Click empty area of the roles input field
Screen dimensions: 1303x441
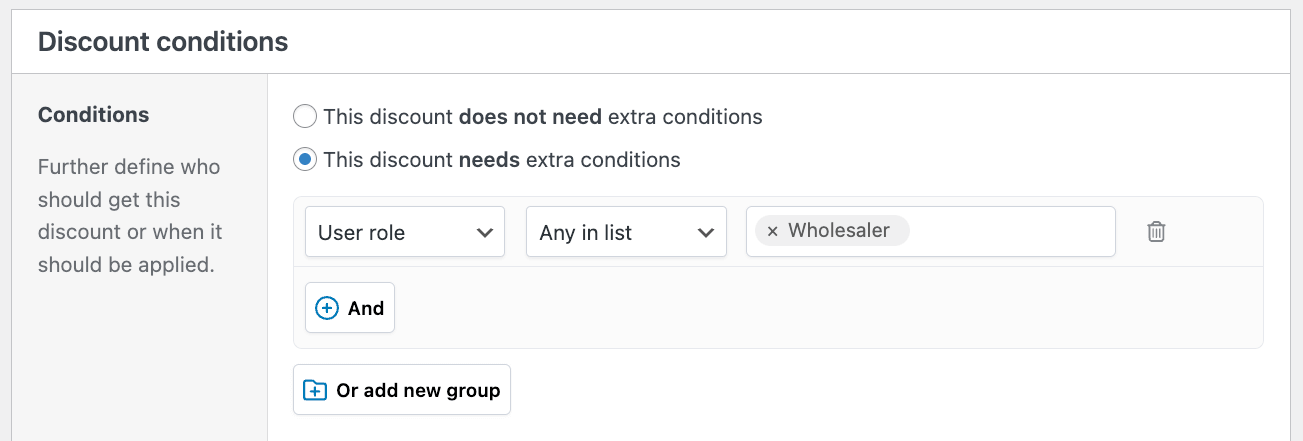[1010, 232]
